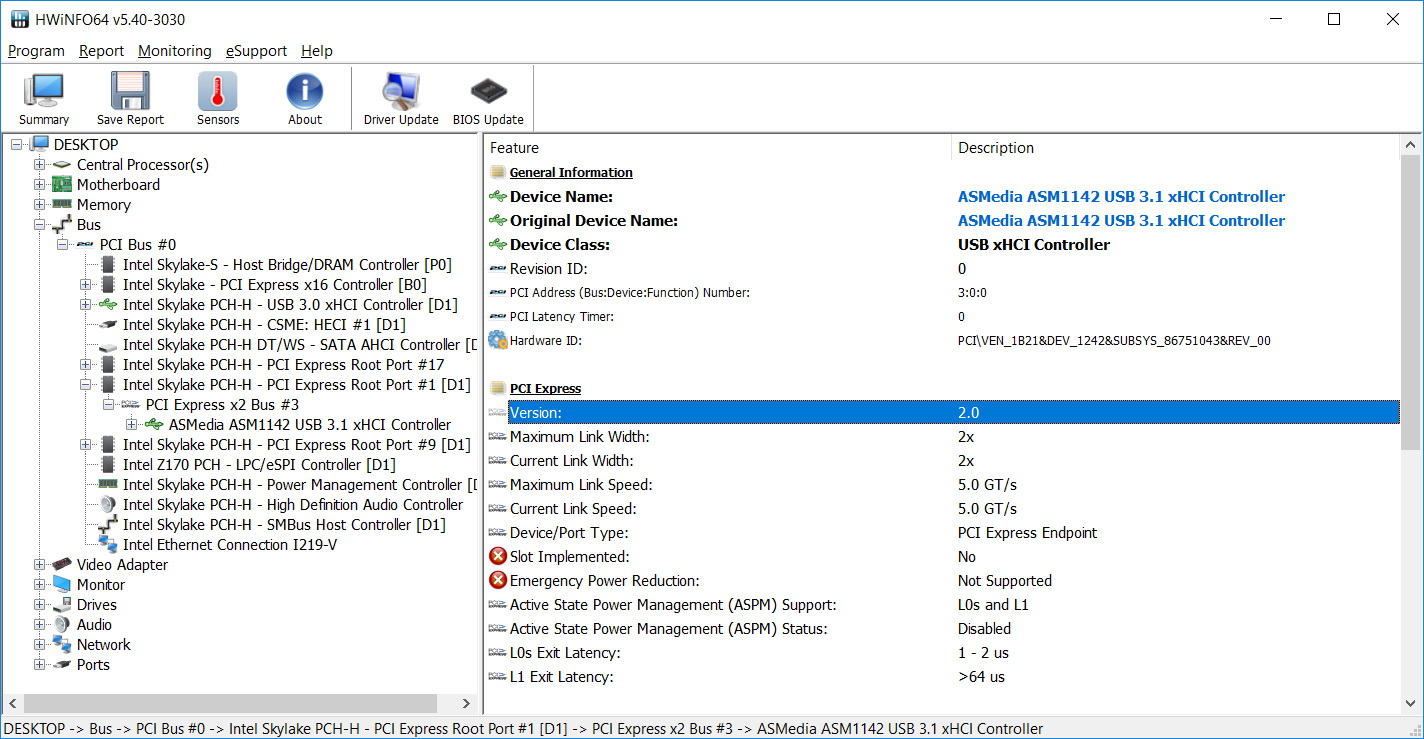
Task: Expand the Drives tree node
Action: 39,605
